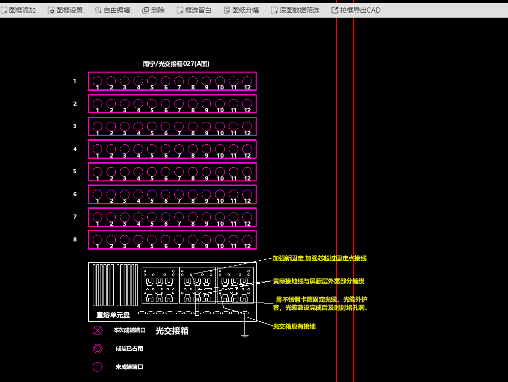Open the 图框添加 tool in toolbar
Image resolution: width=508 pixels, height=382 pixels.
(x=19, y=10)
